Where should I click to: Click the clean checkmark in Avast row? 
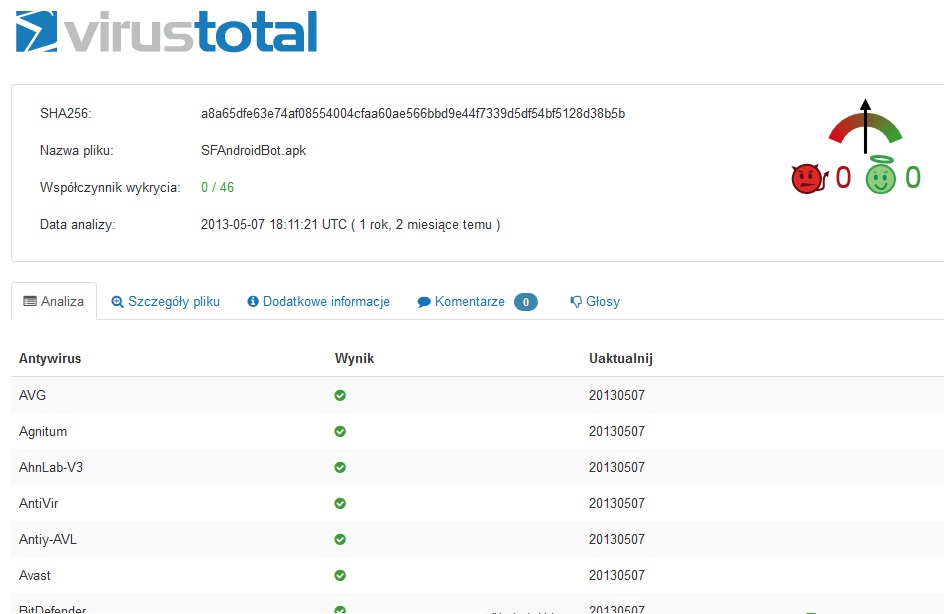(x=340, y=575)
